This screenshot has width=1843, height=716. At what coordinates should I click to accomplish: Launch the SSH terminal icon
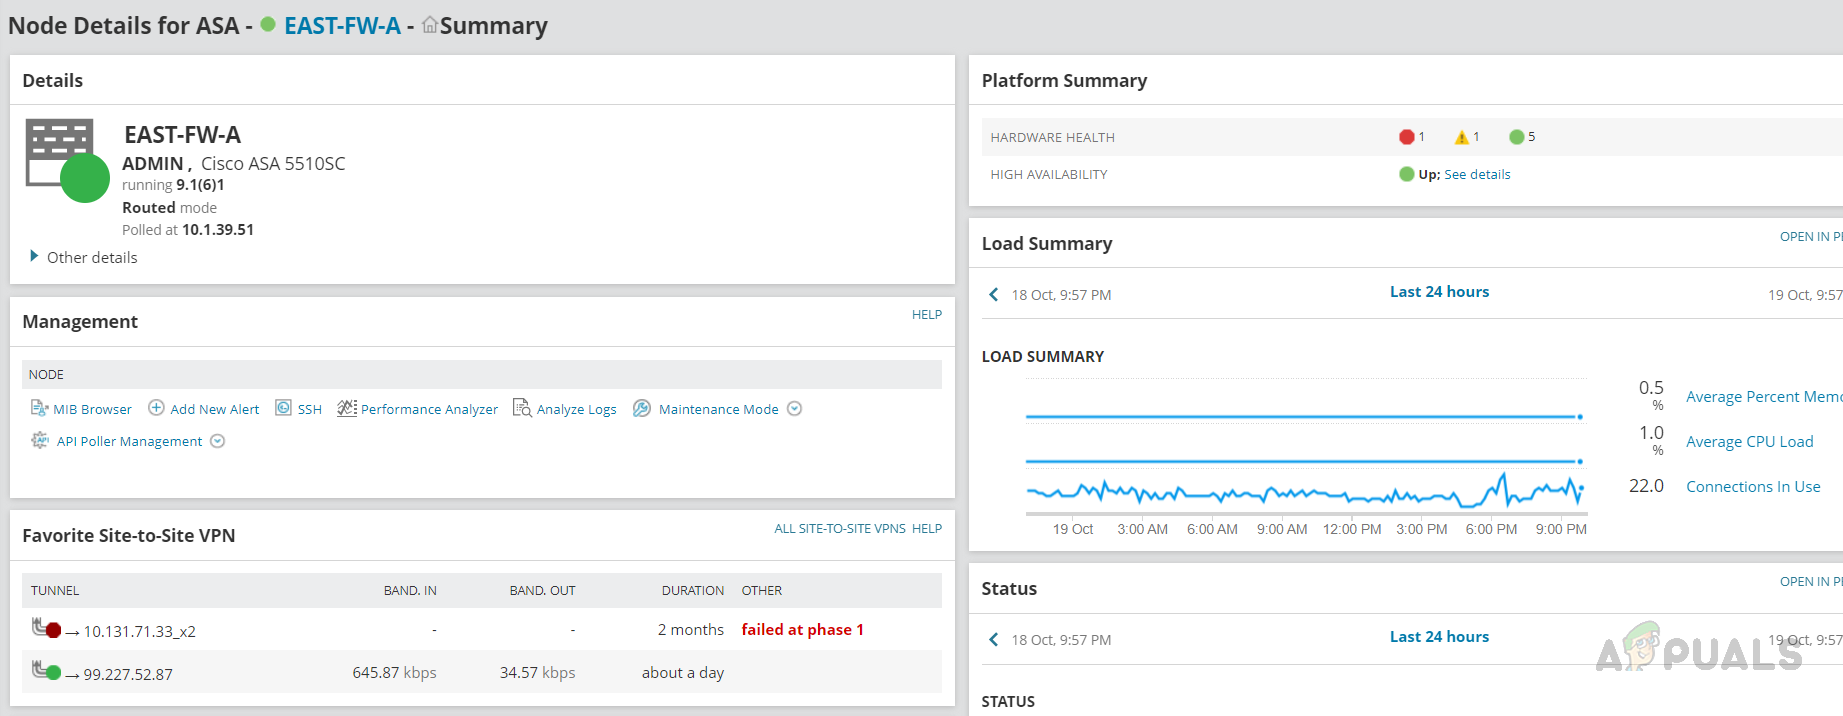[x=283, y=408]
